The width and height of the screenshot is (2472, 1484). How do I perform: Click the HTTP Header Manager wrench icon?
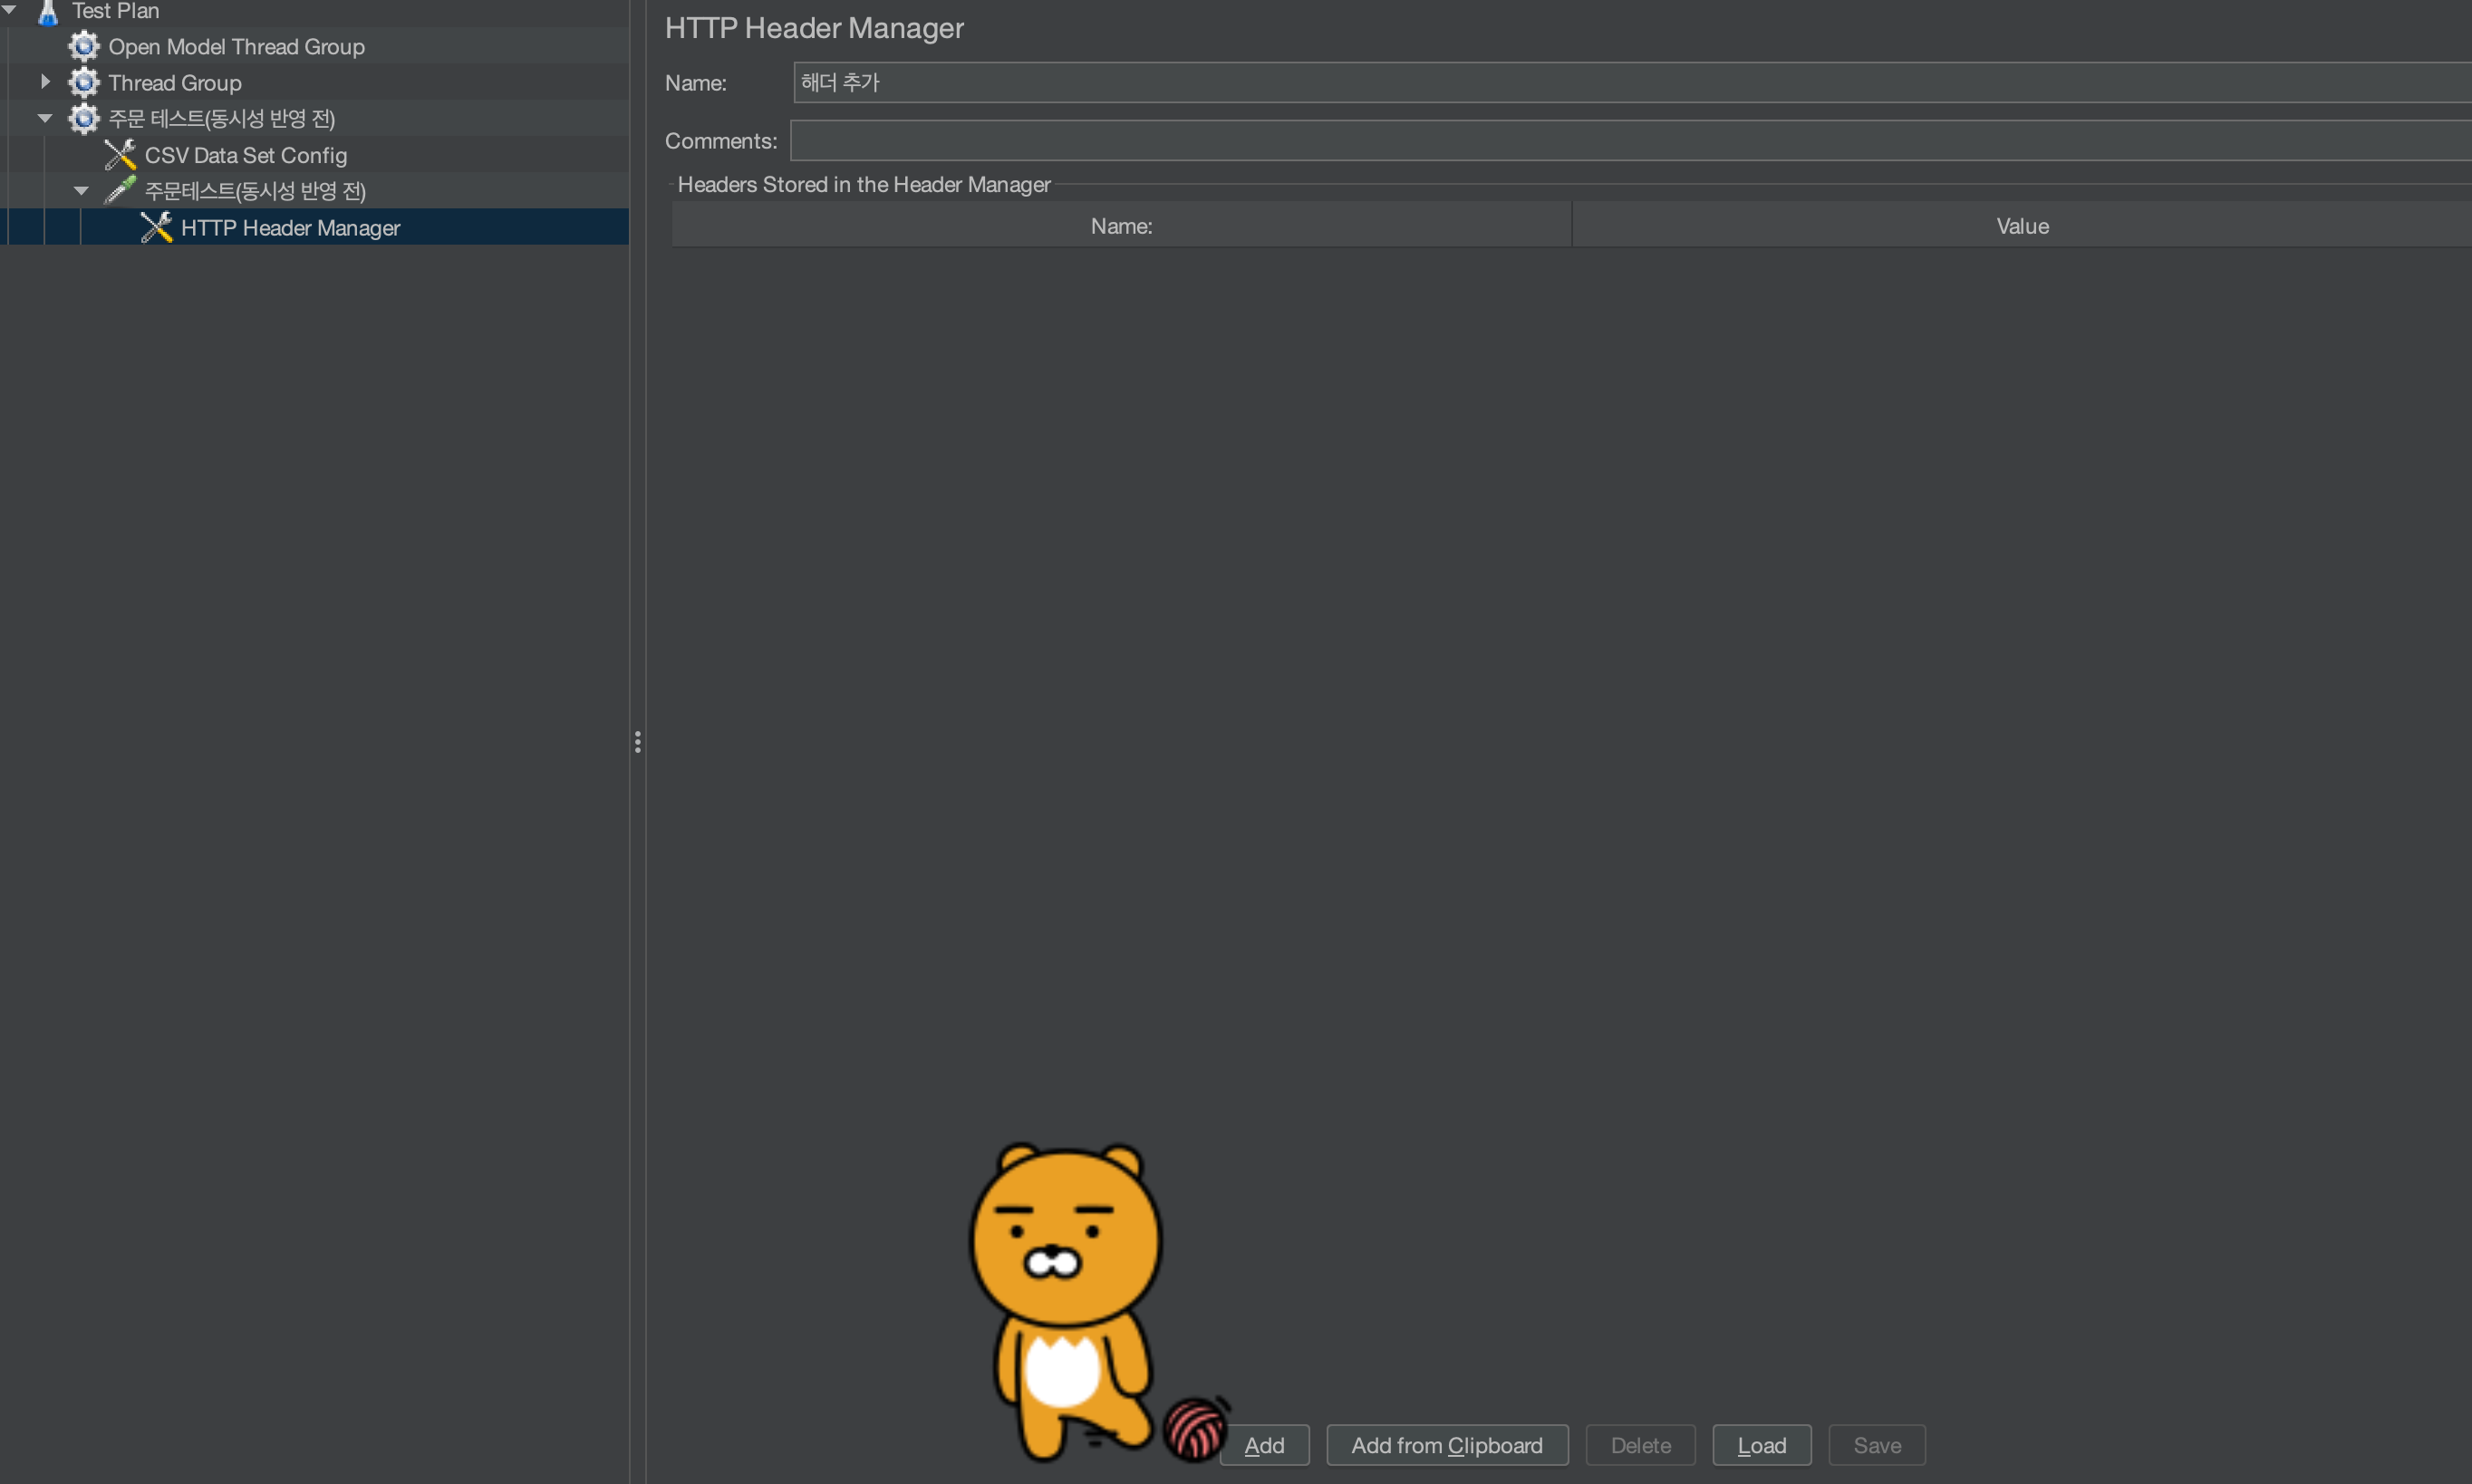point(156,227)
